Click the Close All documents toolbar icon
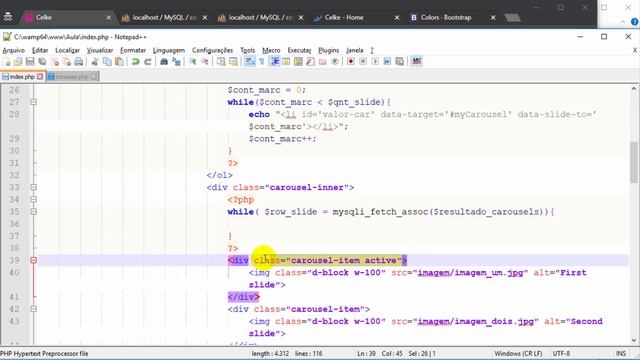Screen dimensions: 640x360 coord(67,61)
